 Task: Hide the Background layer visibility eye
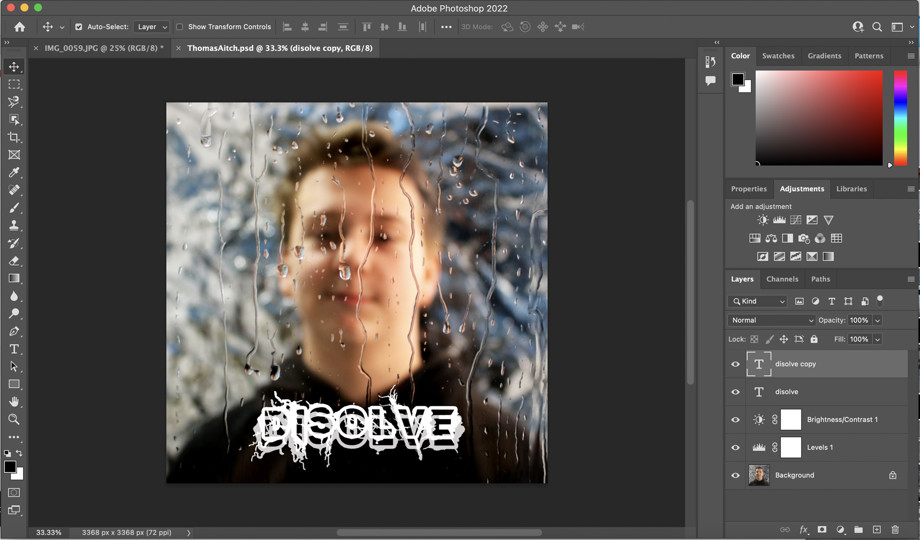click(x=736, y=476)
